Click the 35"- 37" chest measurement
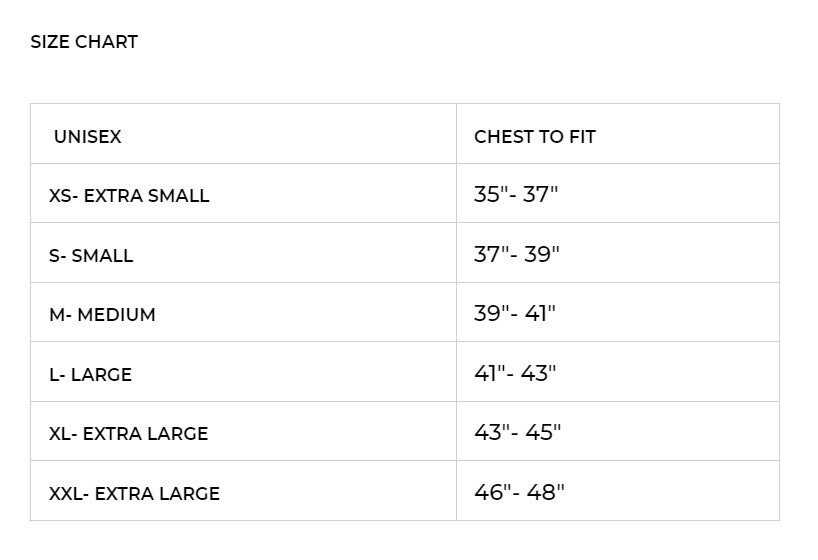 [x=516, y=195]
